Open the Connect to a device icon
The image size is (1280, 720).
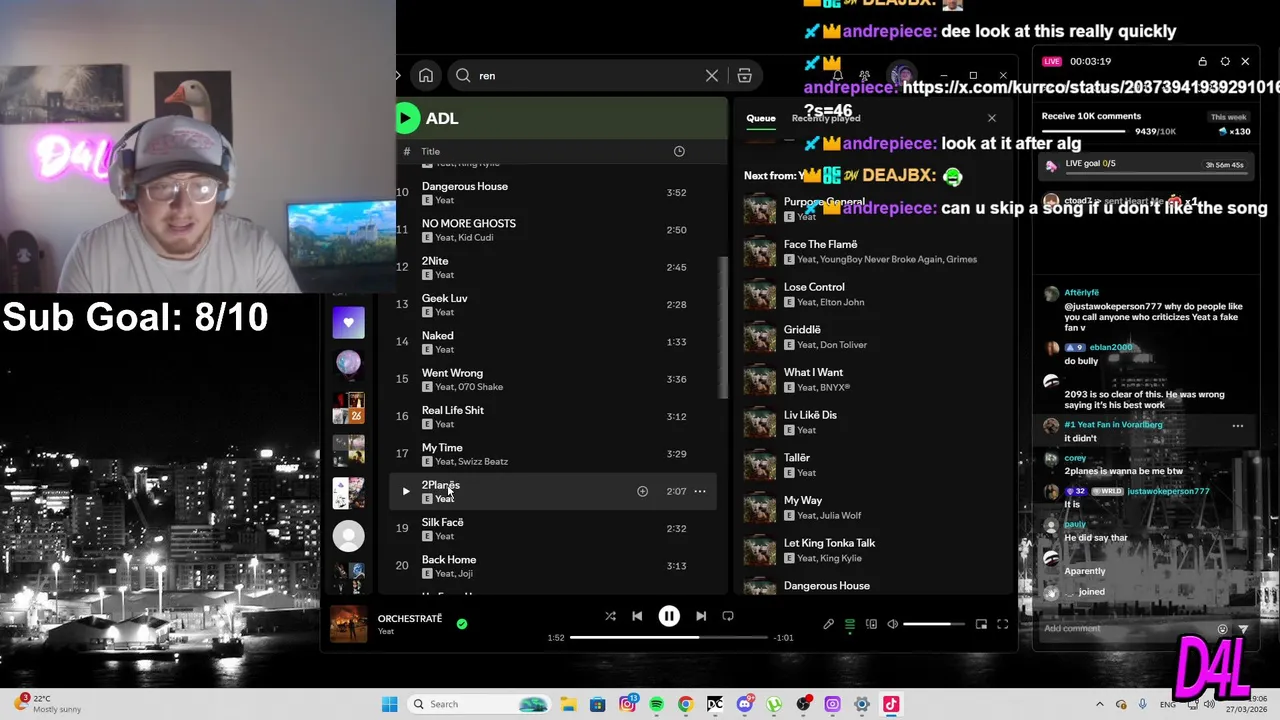coord(871,624)
